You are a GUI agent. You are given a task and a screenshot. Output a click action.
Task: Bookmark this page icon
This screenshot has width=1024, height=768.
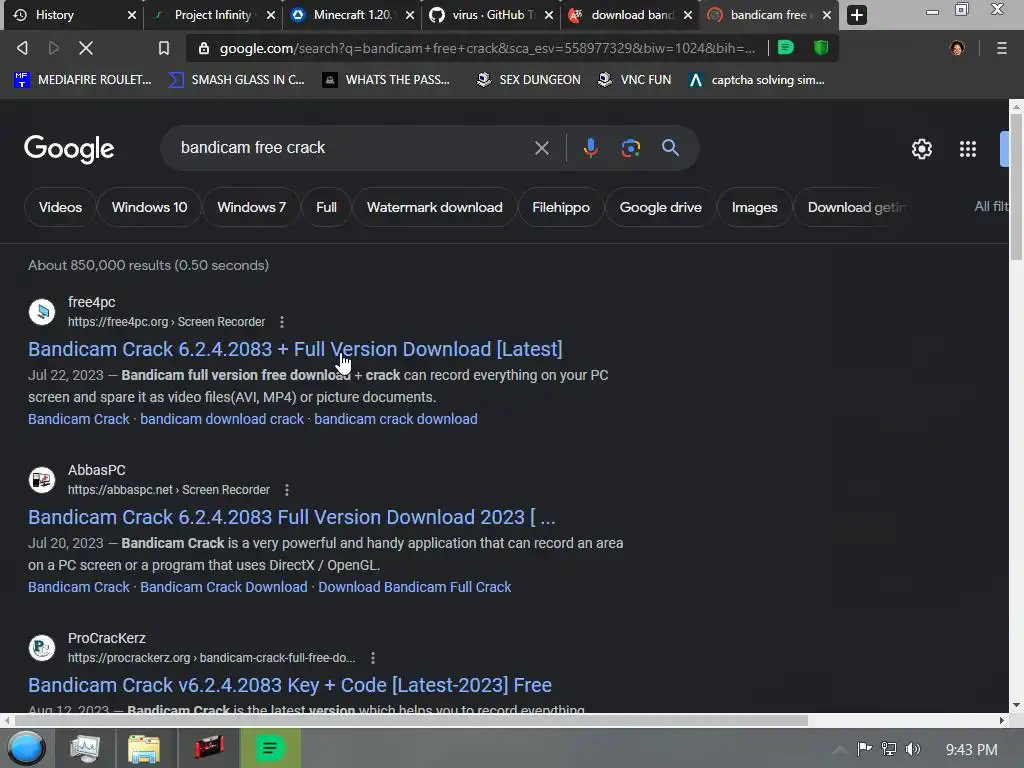pyautogui.click(x=164, y=48)
